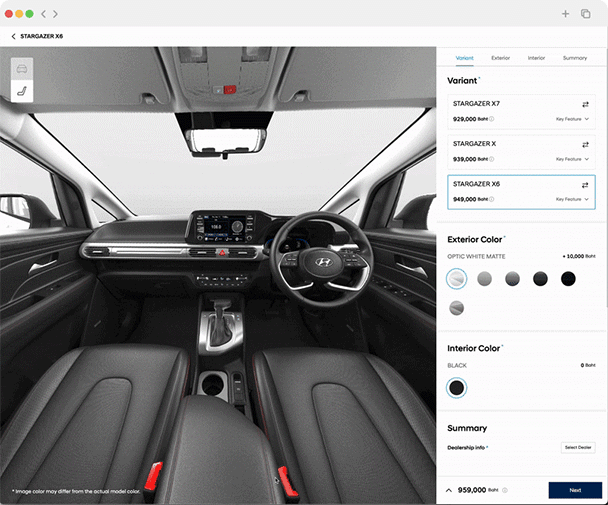The height and width of the screenshot is (505, 608).
Task: Click the Next button
Action: click(575, 490)
